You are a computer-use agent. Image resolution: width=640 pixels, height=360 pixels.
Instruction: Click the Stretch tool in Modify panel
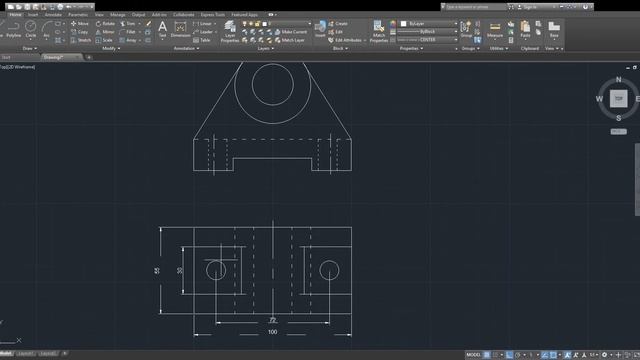coord(81,40)
